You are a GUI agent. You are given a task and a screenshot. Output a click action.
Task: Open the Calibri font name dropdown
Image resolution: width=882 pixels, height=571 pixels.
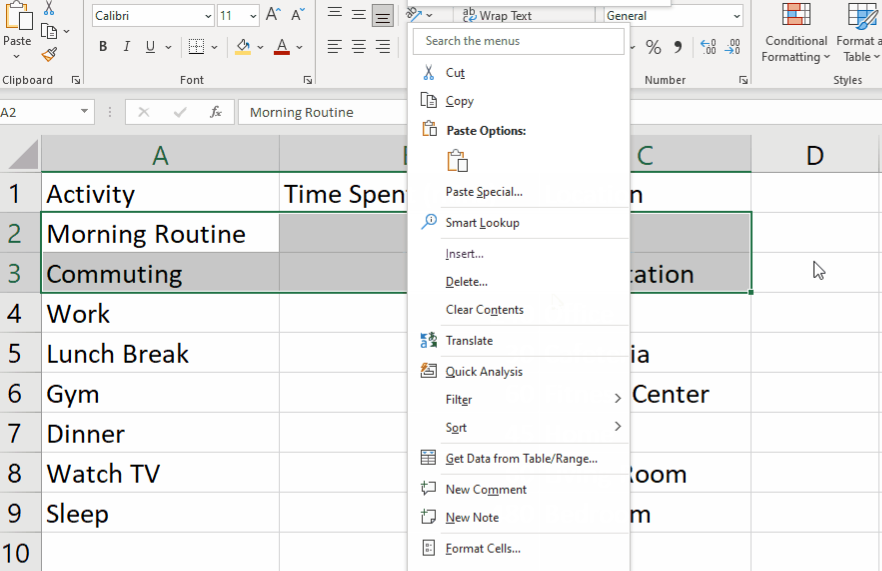[208, 16]
